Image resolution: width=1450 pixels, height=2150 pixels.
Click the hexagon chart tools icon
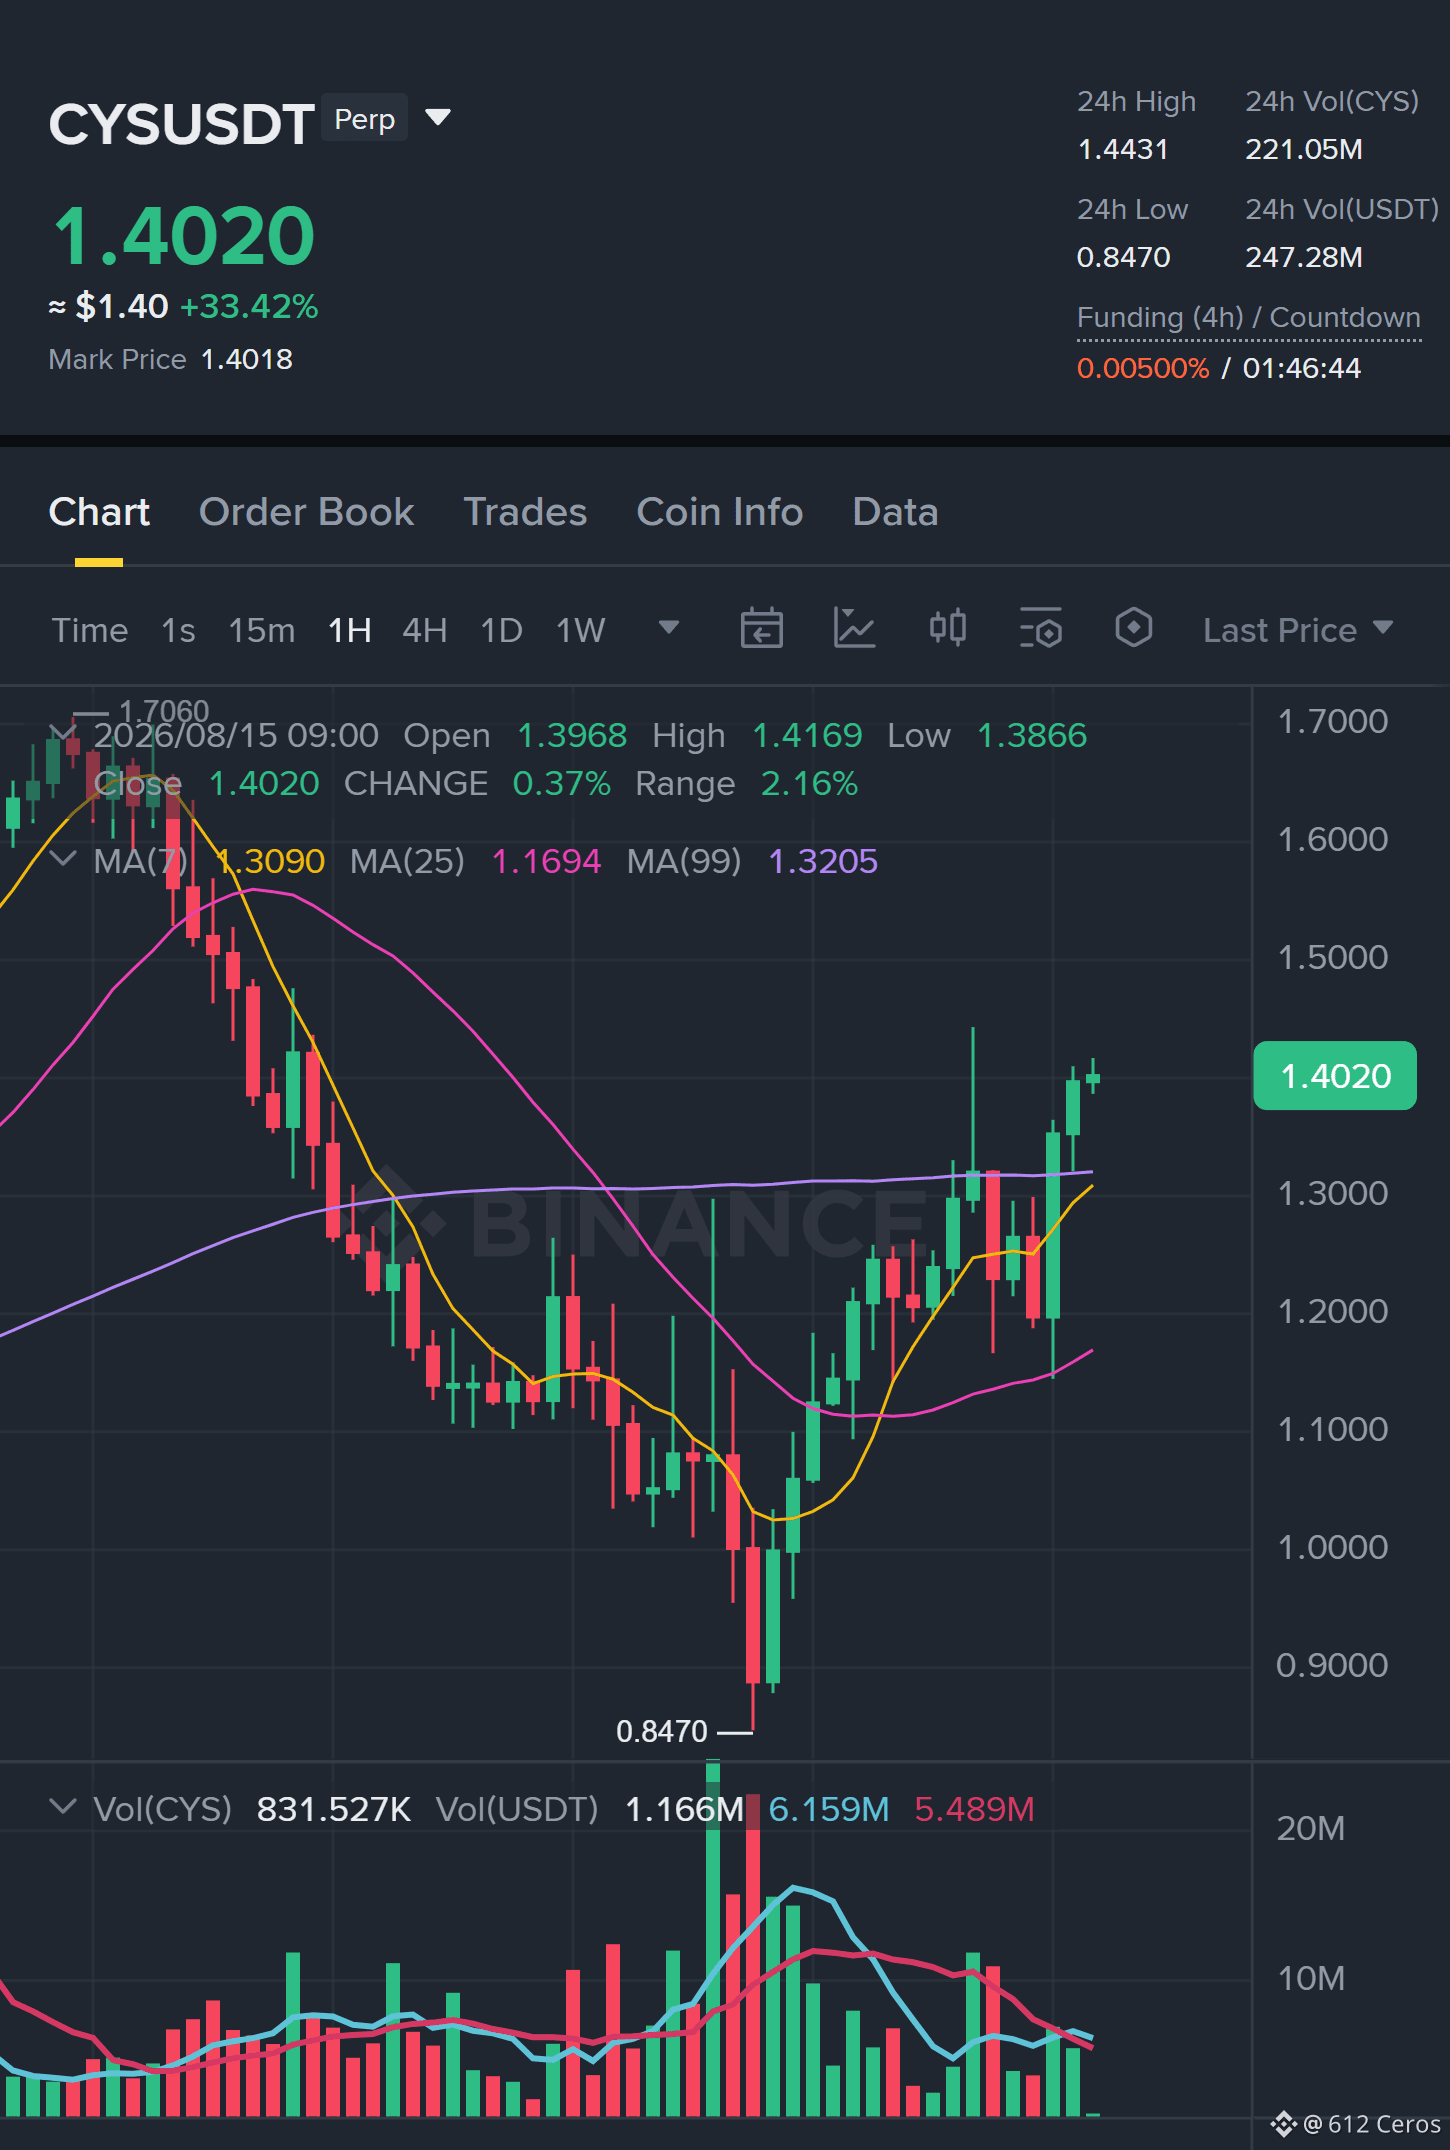coord(1133,629)
